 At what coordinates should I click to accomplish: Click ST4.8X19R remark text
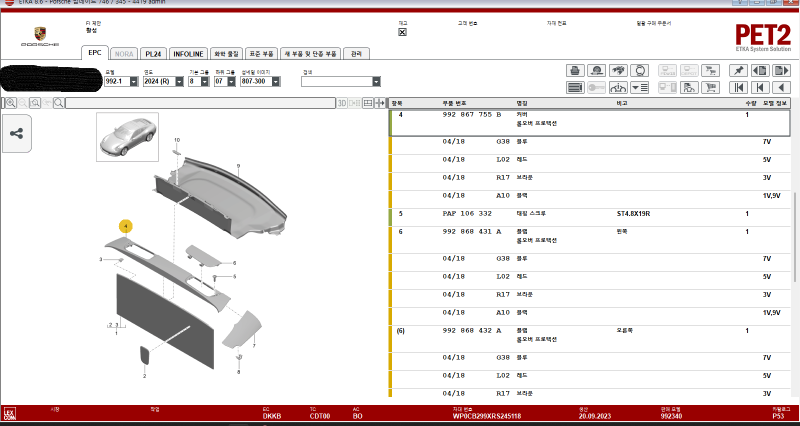[x=633, y=214]
